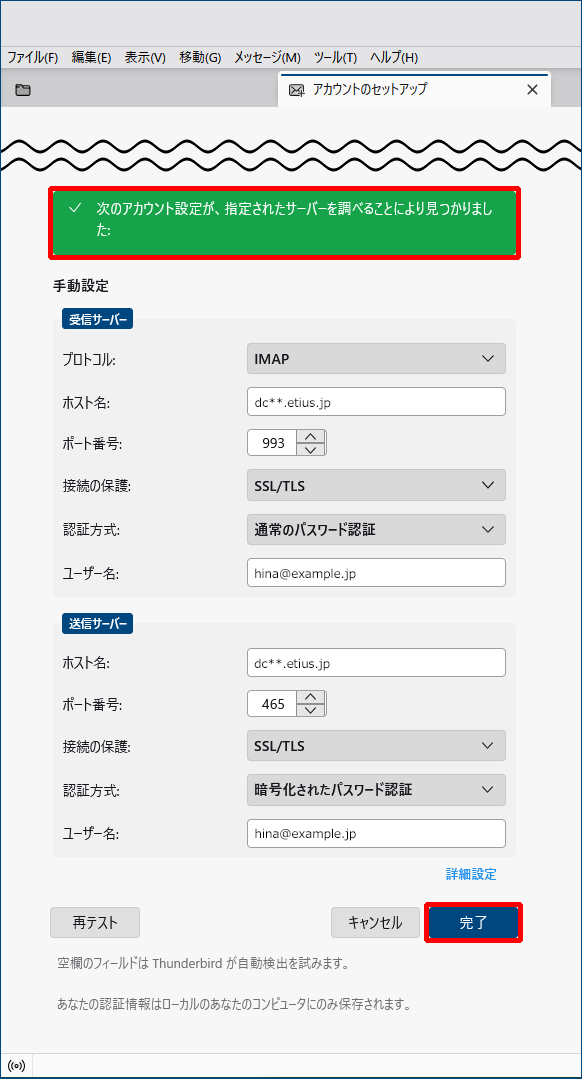Increase the outgoing port number 465

coord(312,697)
